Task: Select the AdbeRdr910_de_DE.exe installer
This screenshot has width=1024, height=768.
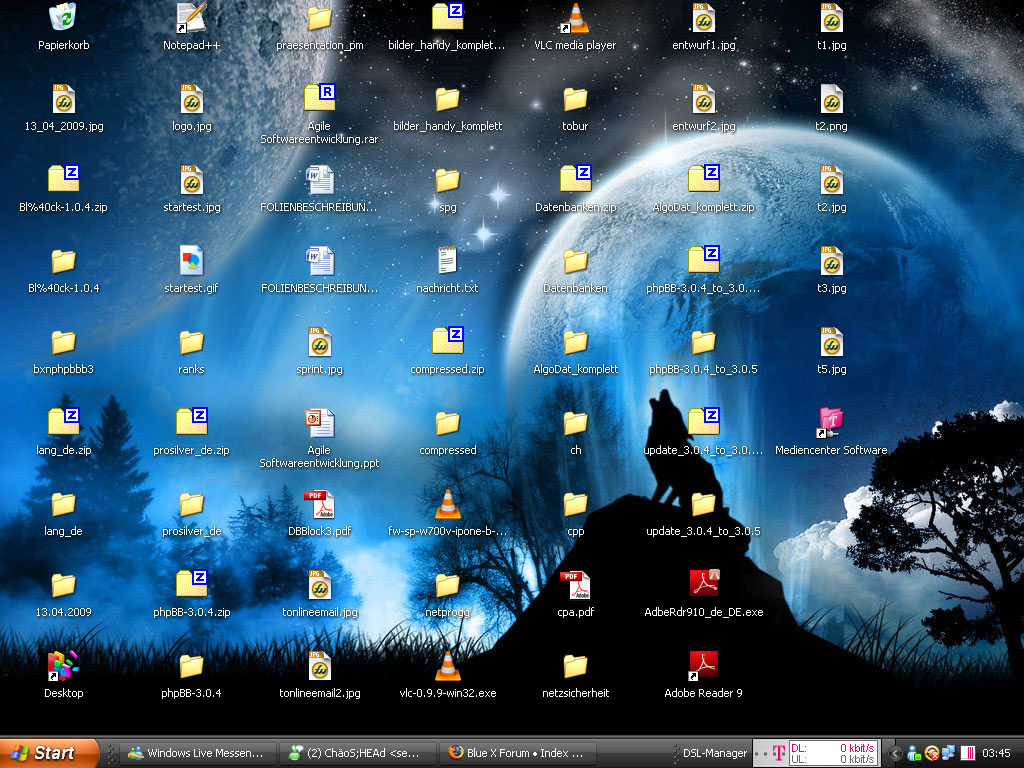Action: pos(703,584)
